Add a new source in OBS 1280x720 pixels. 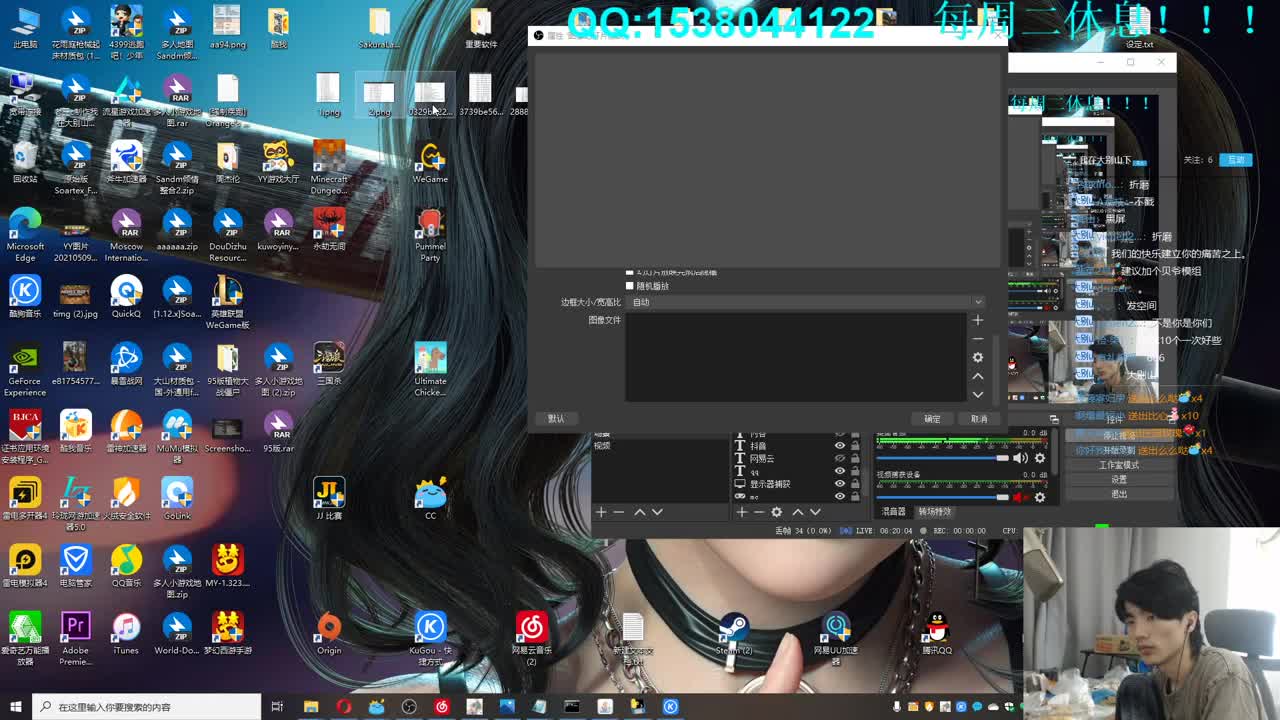tap(742, 512)
